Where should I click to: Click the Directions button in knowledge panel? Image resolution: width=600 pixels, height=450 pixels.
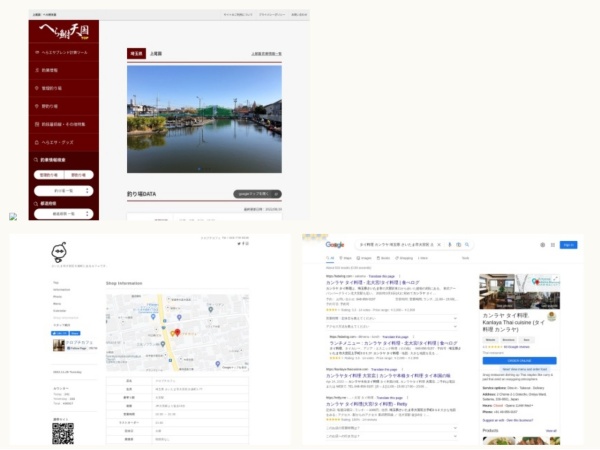click(x=509, y=340)
